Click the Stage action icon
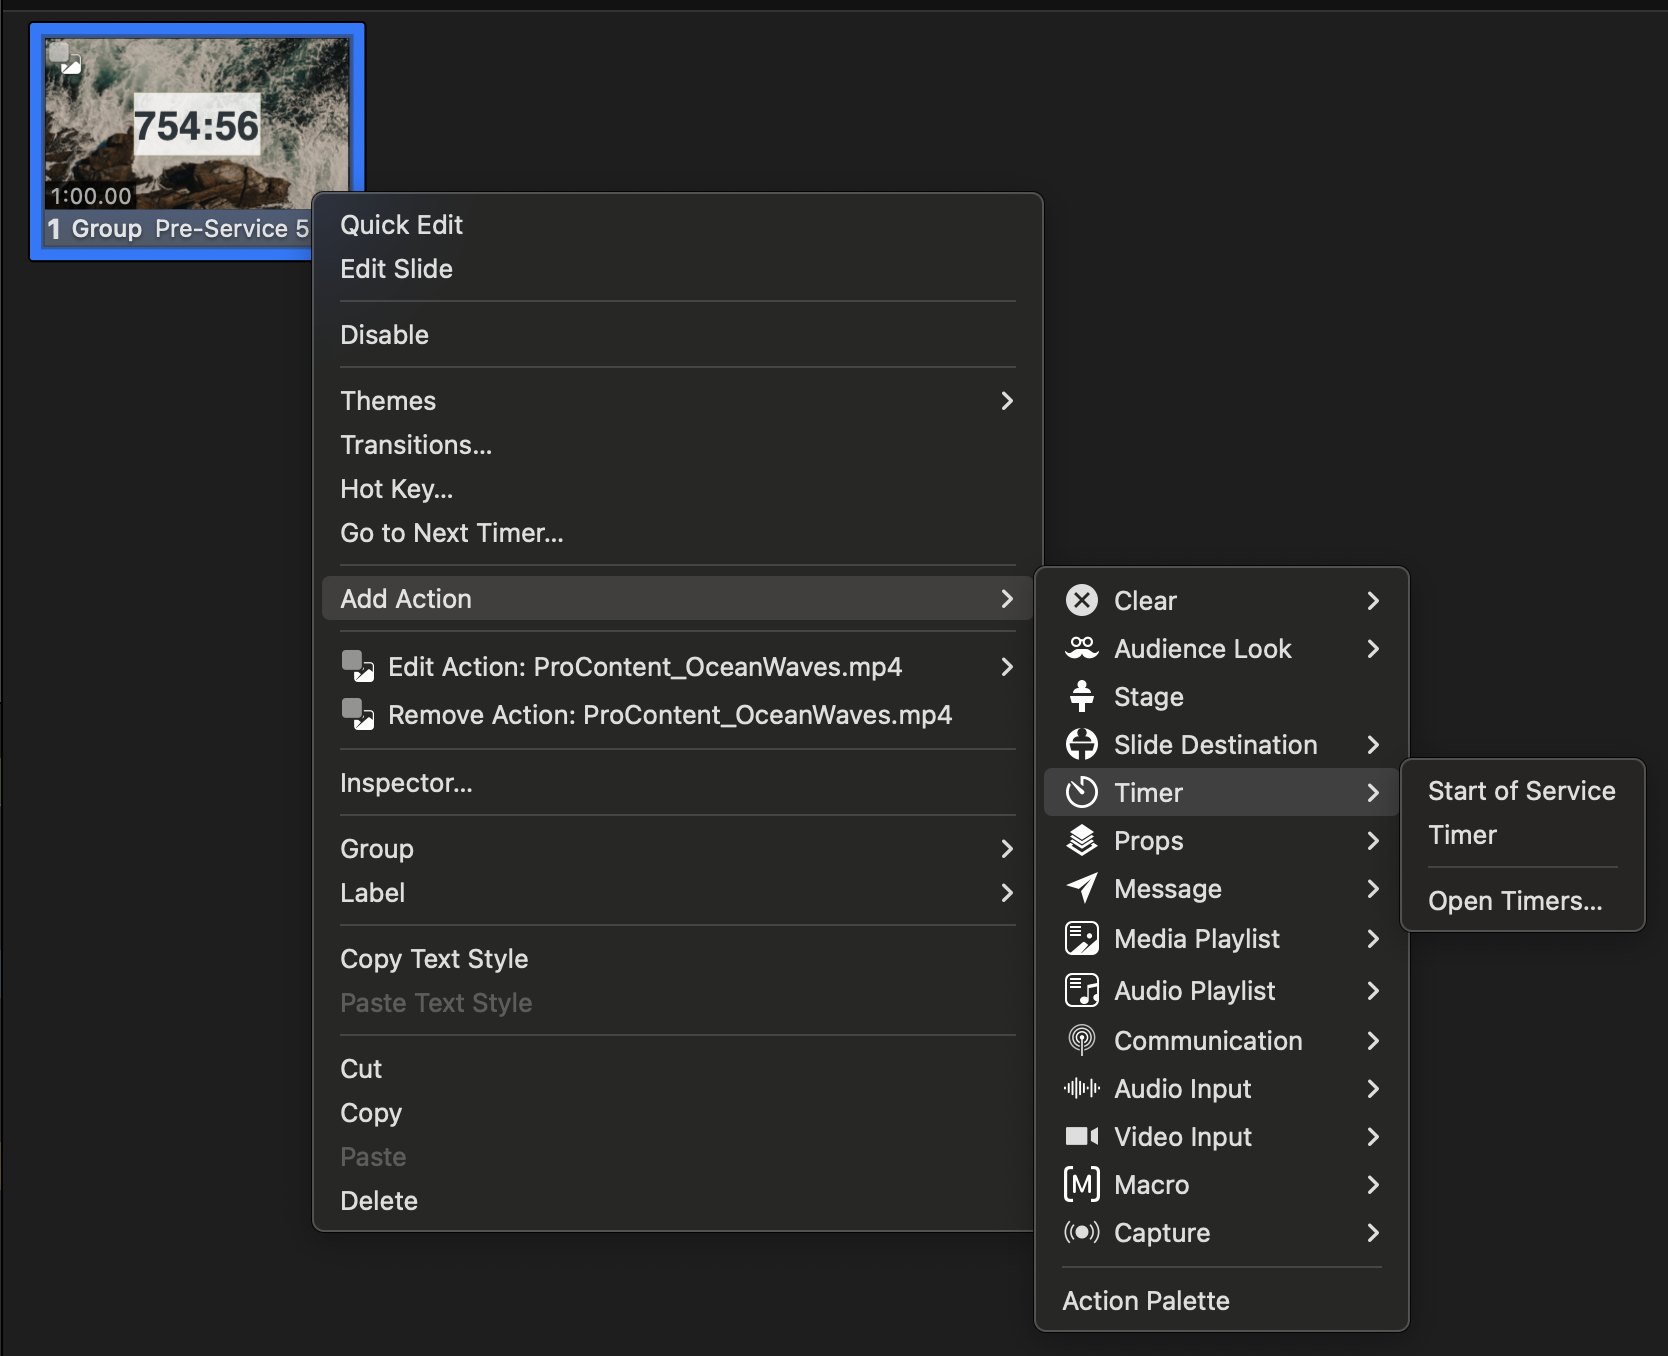 click(x=1081, y=696)
